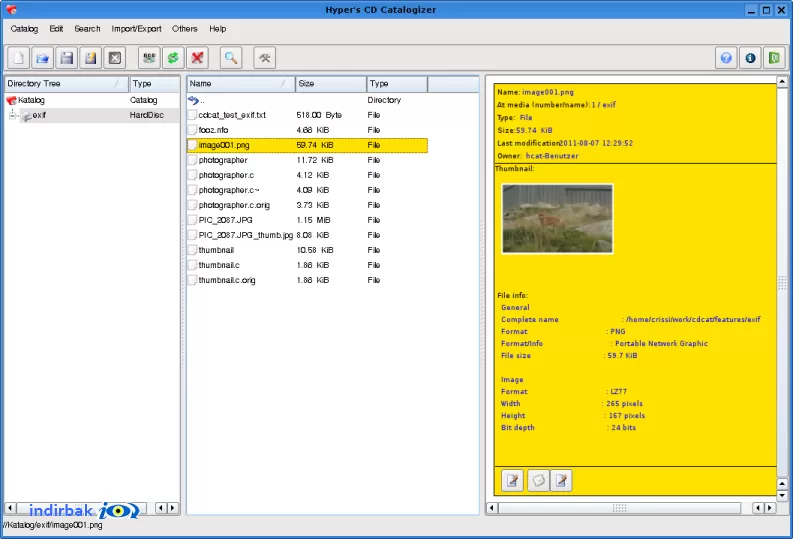Click the edit comment icon below file info
793x539 pixels.
(x=512, y=480)
